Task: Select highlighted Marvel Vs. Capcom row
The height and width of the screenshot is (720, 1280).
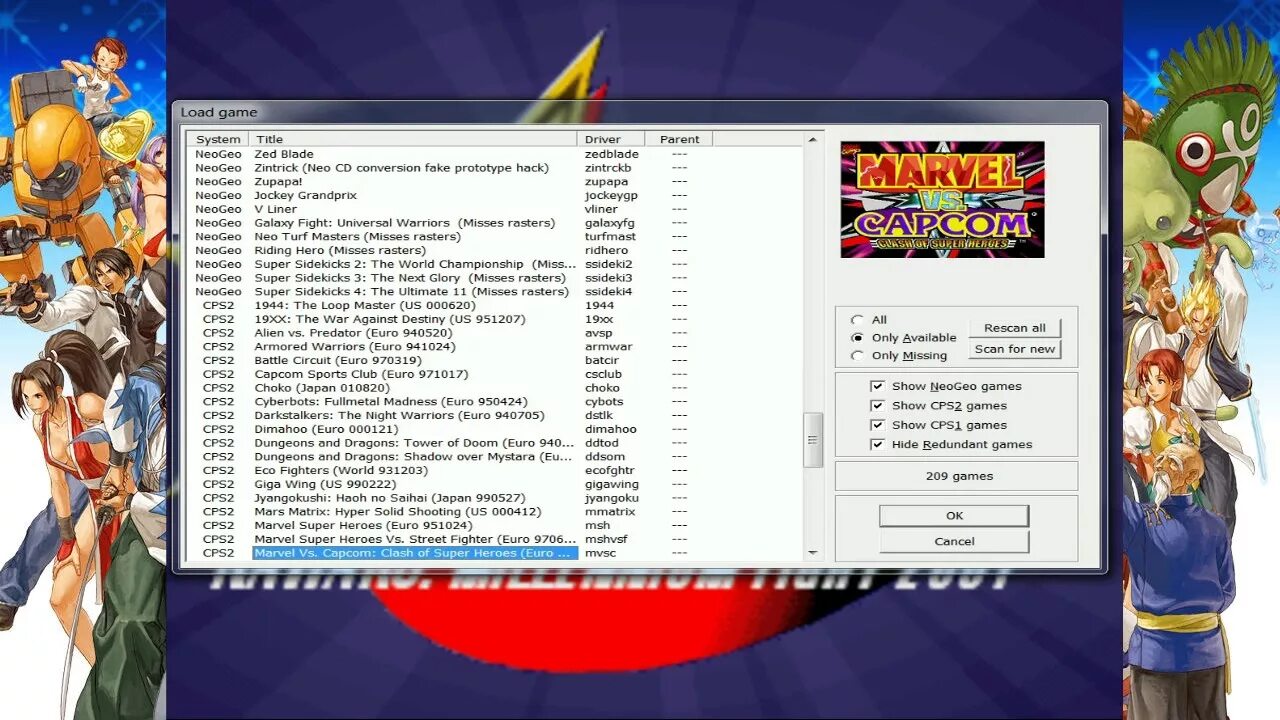Action: coord(495,553)
